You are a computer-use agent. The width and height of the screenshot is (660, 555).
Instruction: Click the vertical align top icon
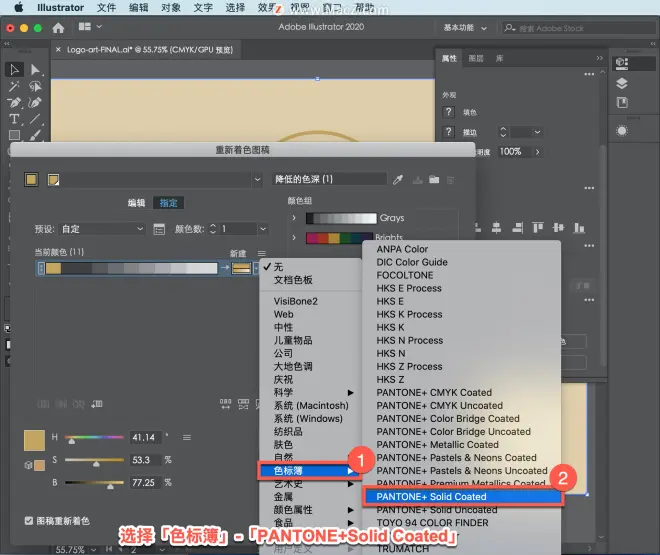538,228
